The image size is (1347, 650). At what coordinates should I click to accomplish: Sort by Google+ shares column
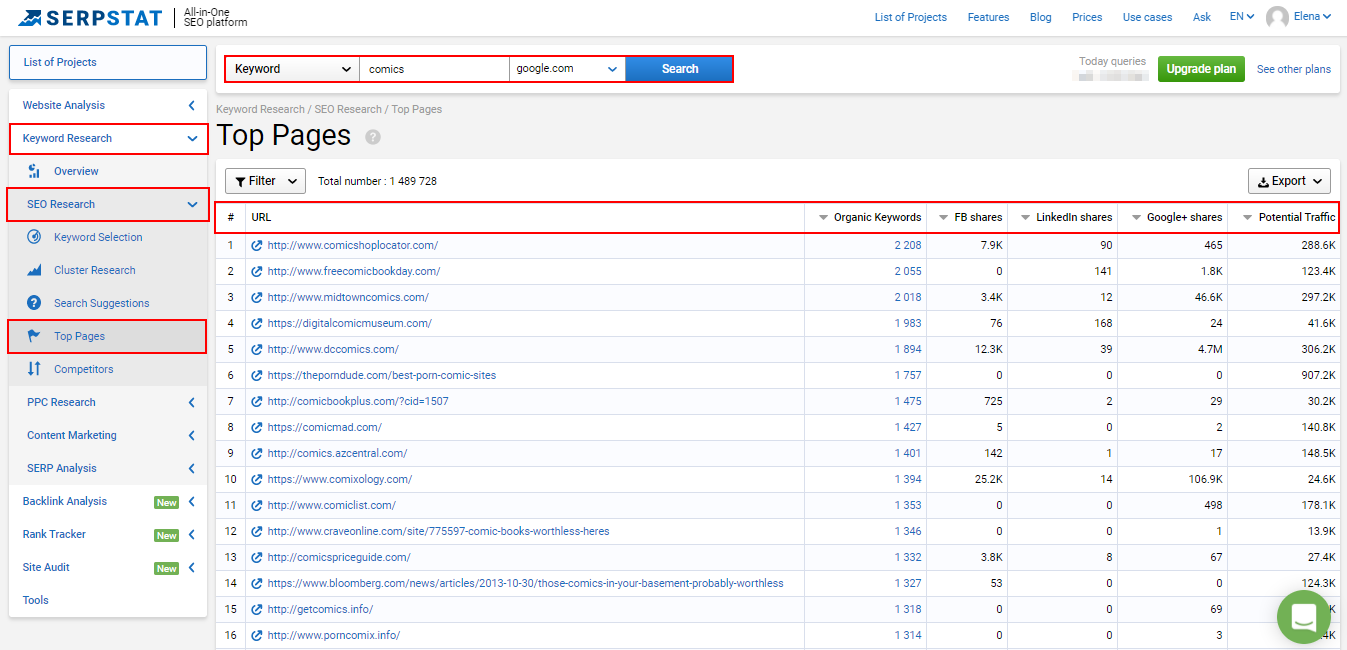tap(1177, 217)
